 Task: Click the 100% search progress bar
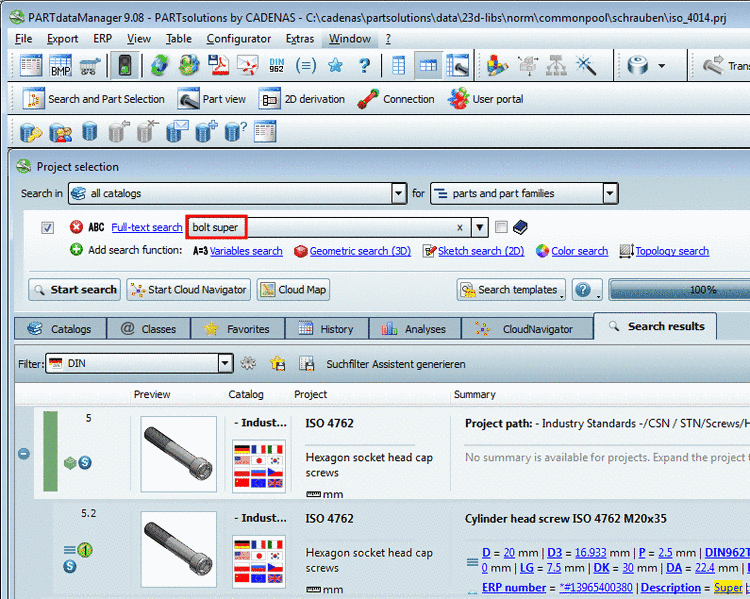680,290
